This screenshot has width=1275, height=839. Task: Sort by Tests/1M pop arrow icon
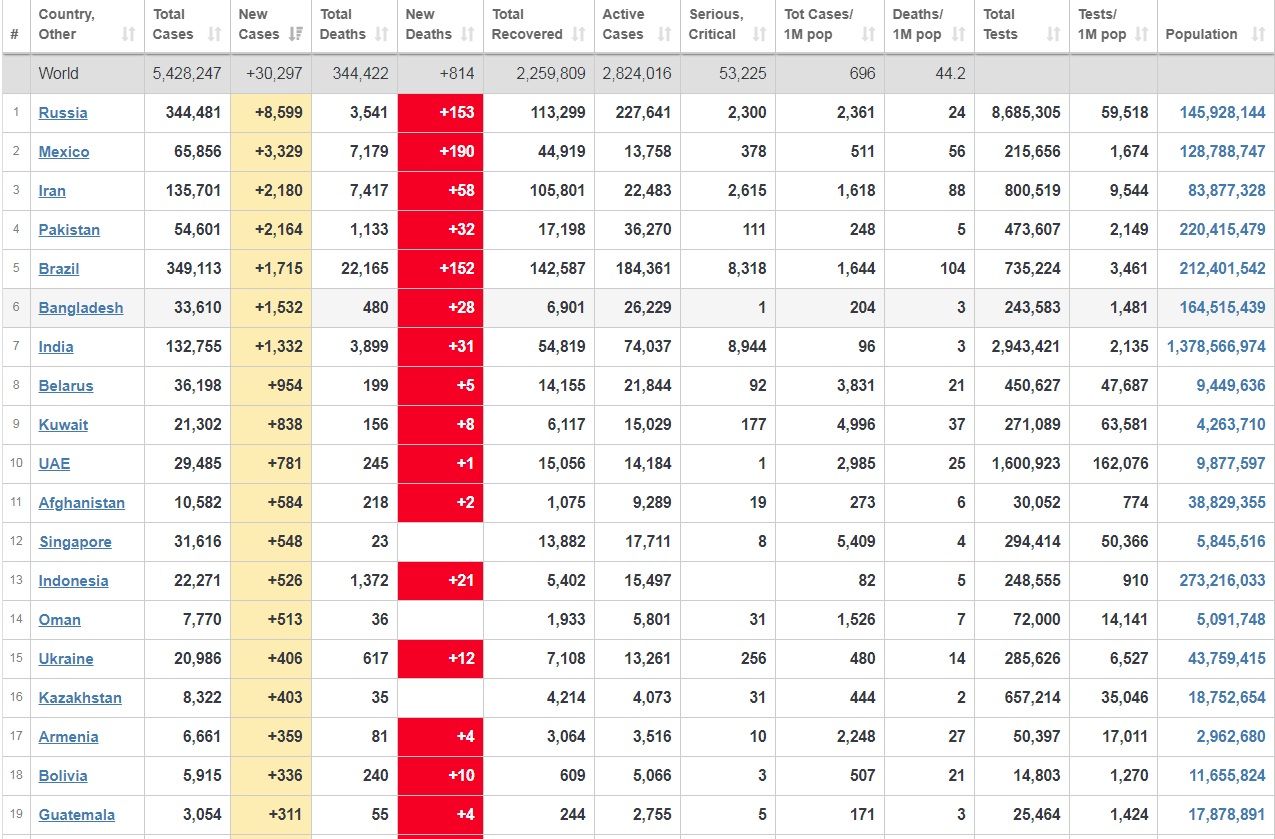pos(1141,34)
